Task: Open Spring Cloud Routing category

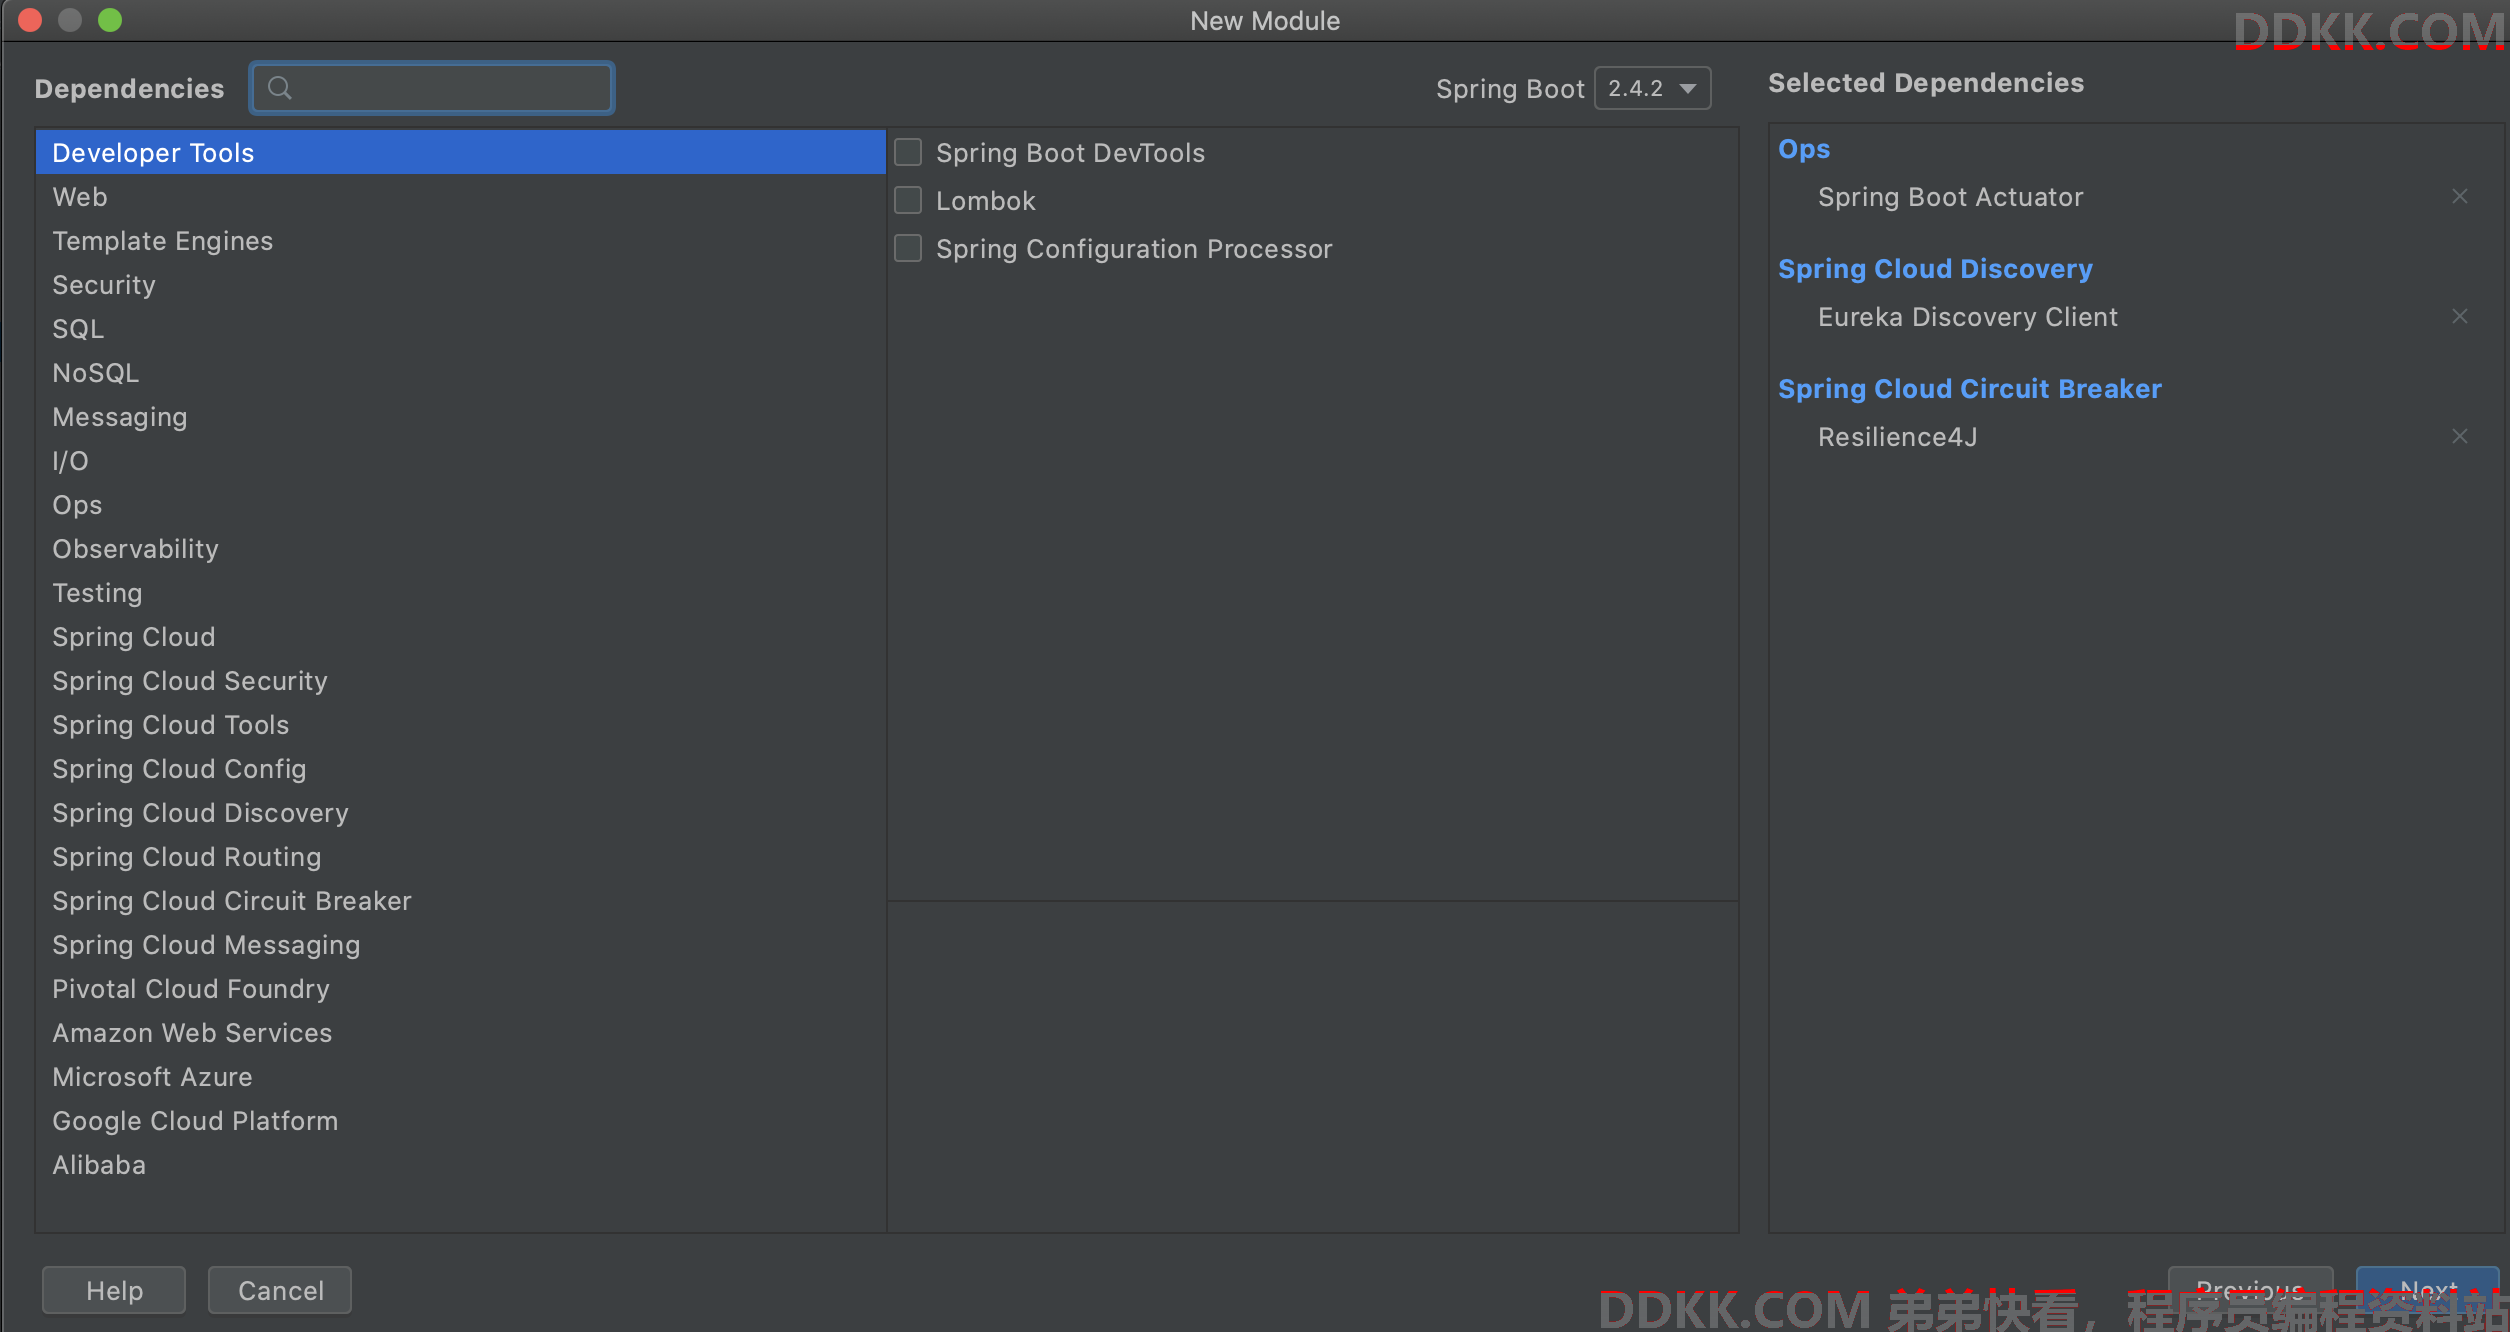Action: 461,856
